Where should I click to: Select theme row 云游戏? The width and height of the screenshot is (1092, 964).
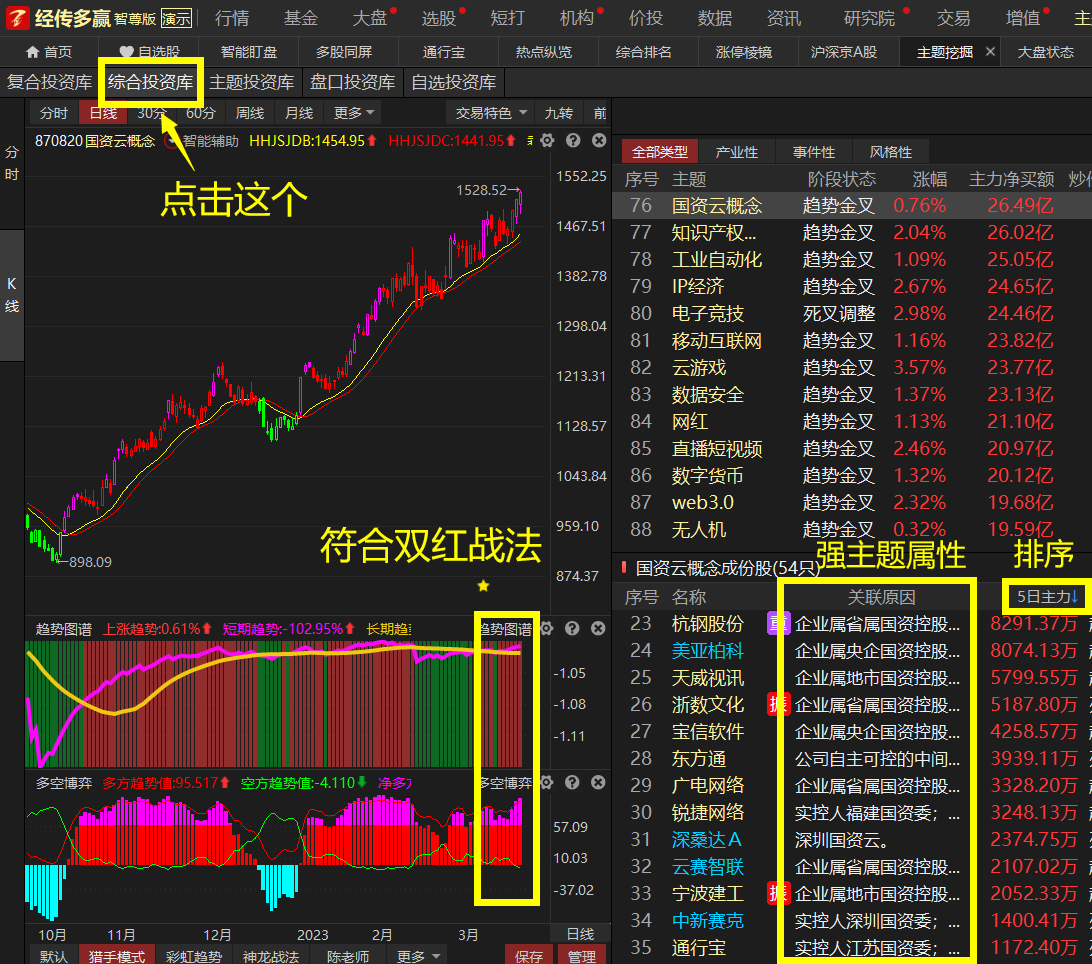(852, 367)
